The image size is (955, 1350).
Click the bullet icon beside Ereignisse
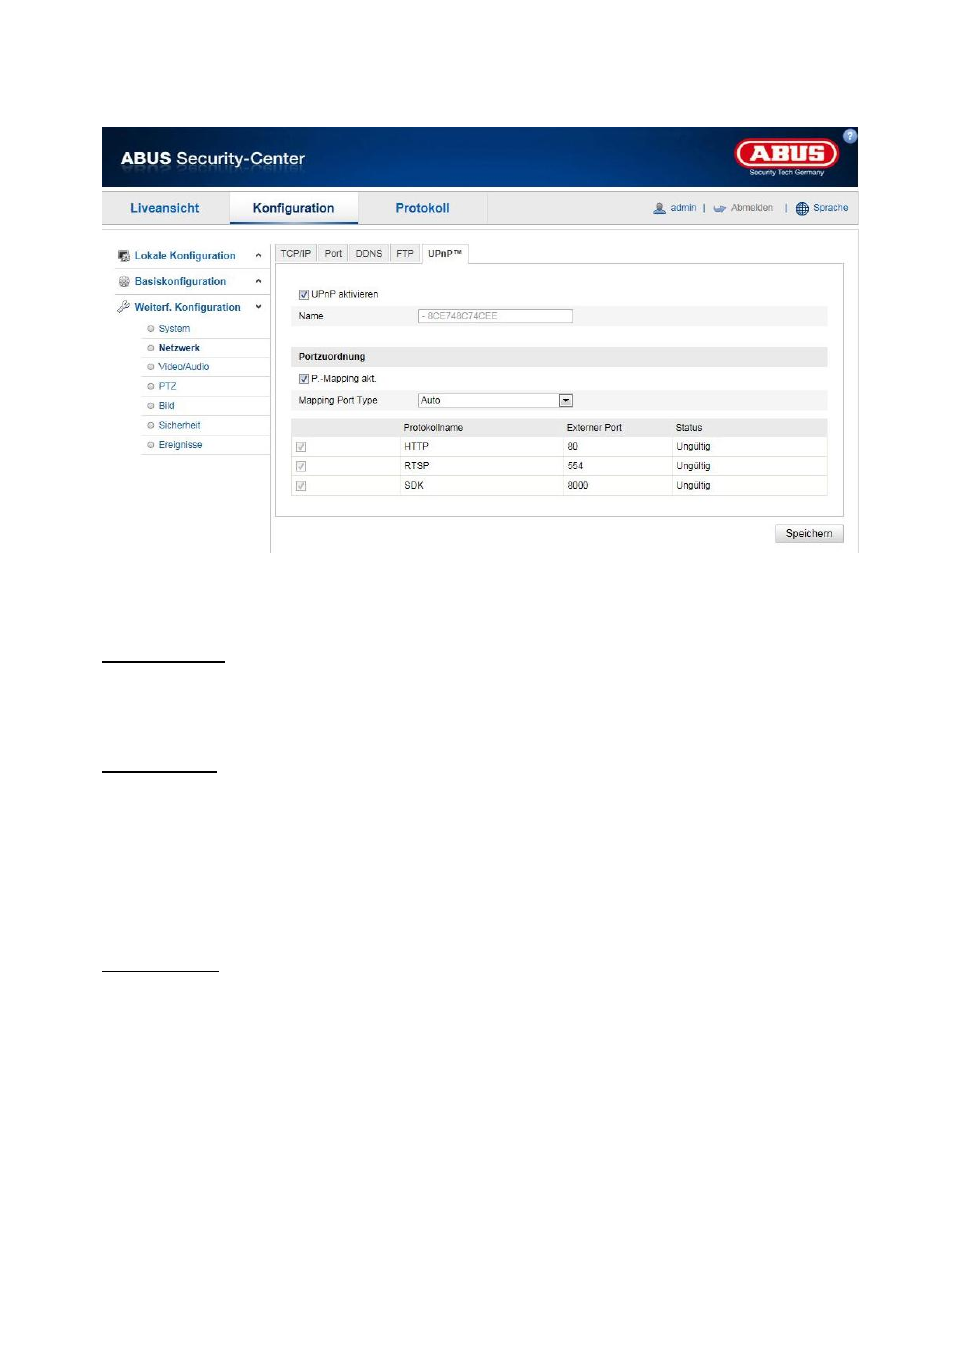pyautogui.click(x=151, y=445)
